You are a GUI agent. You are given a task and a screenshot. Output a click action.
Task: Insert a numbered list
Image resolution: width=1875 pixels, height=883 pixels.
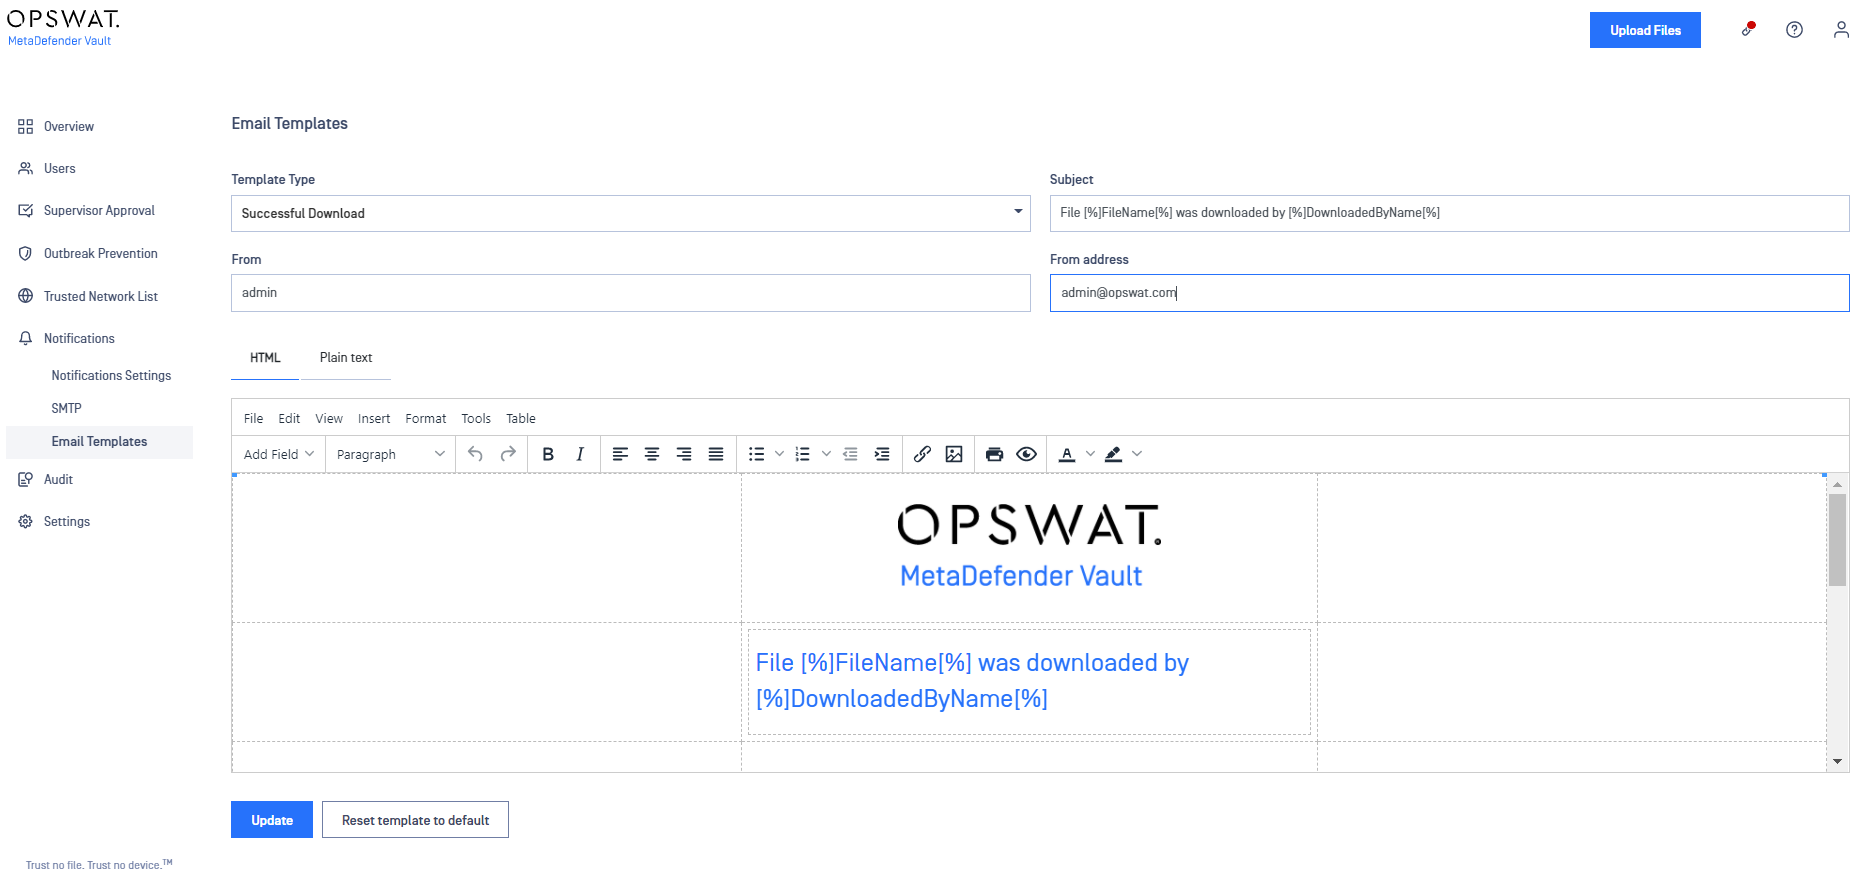pos(803,454)
